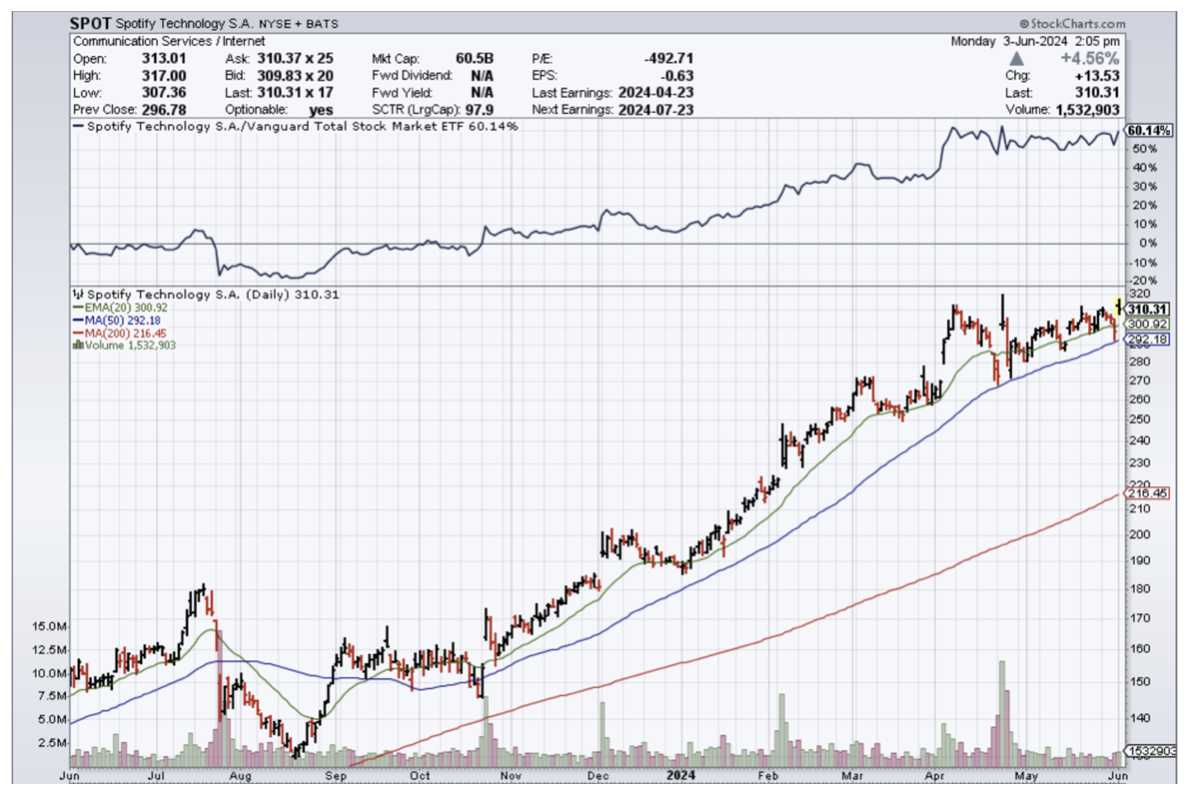Image resolution: width=1186 pixels, height=798 pixels.
Task: Click the 292.18 moving average axis tag
Action: click(1147, 340)
